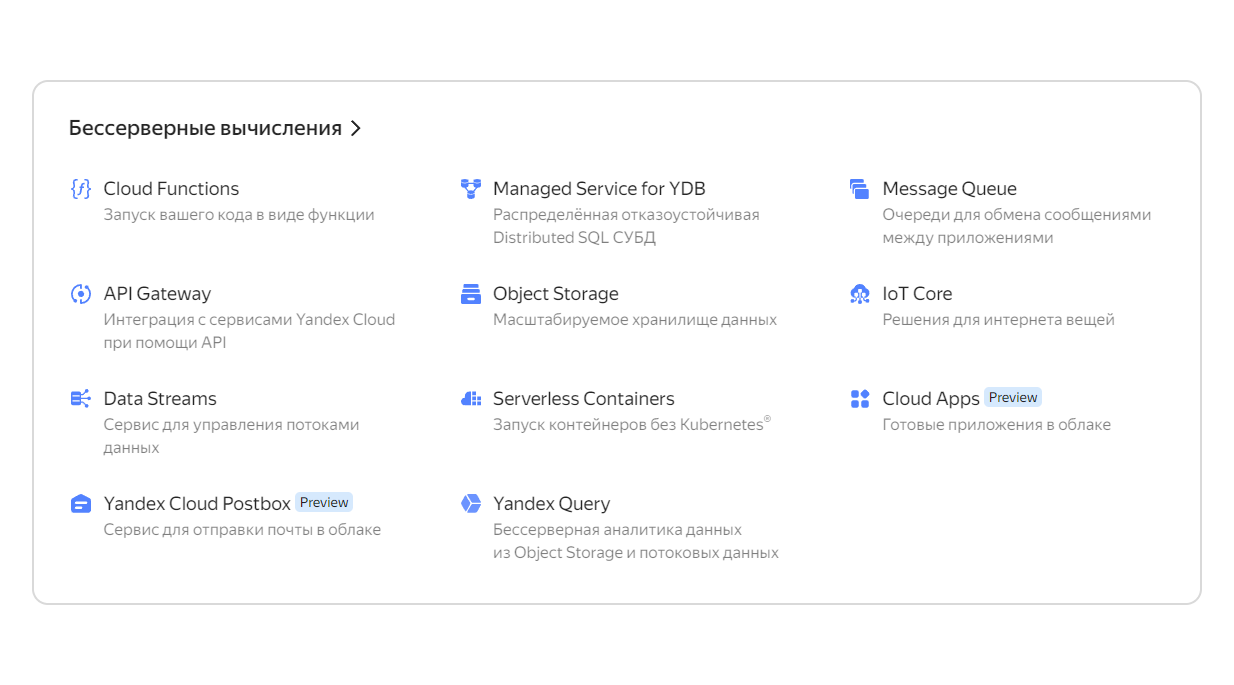Open the Бессерверные вычисления section heading

[x=205, y=128]
